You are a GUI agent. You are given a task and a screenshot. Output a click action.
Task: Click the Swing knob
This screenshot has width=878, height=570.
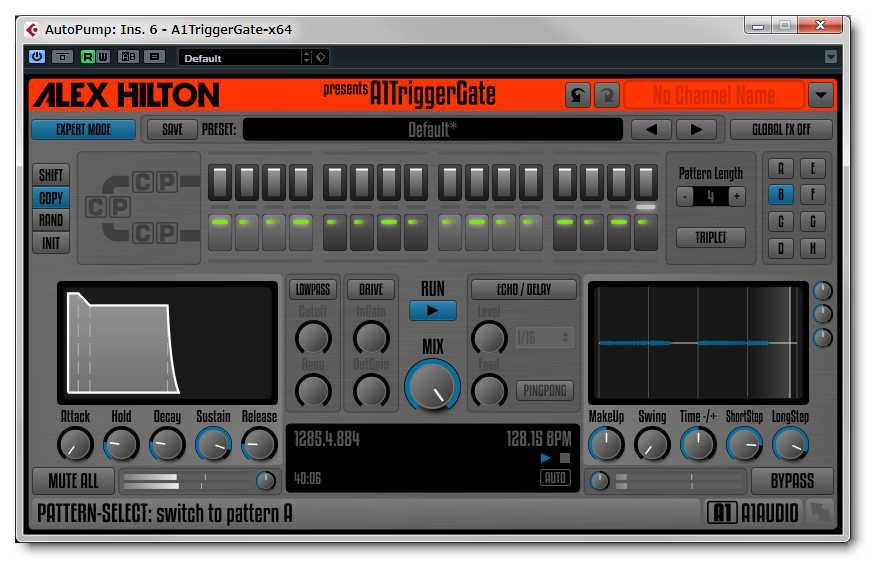tap(652, 445)
